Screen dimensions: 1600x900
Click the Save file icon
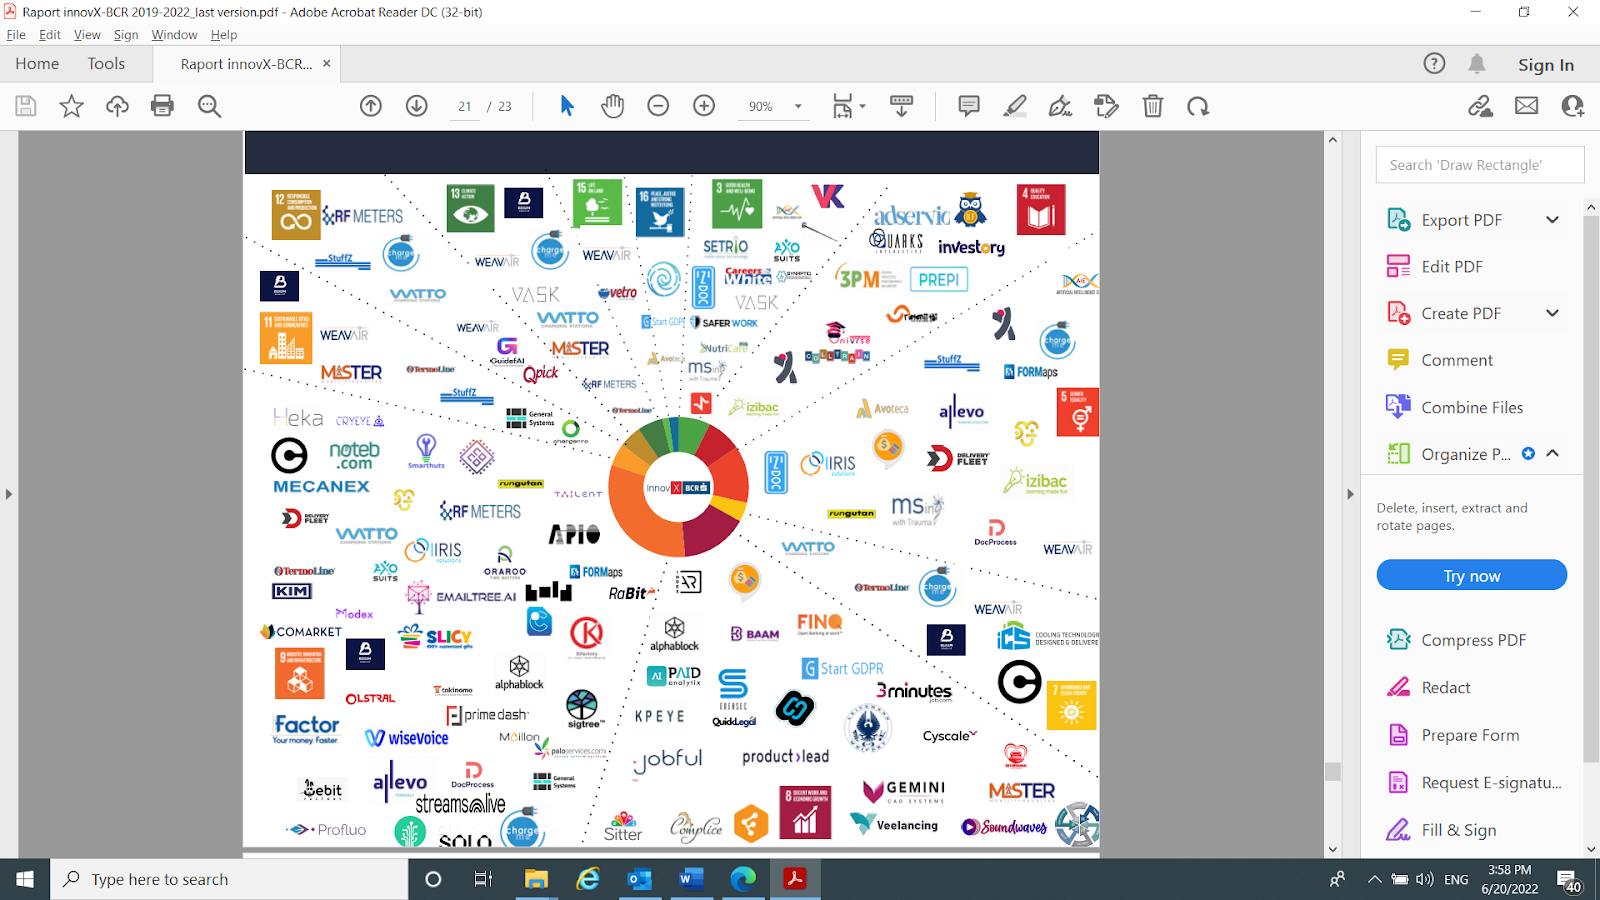26,106
